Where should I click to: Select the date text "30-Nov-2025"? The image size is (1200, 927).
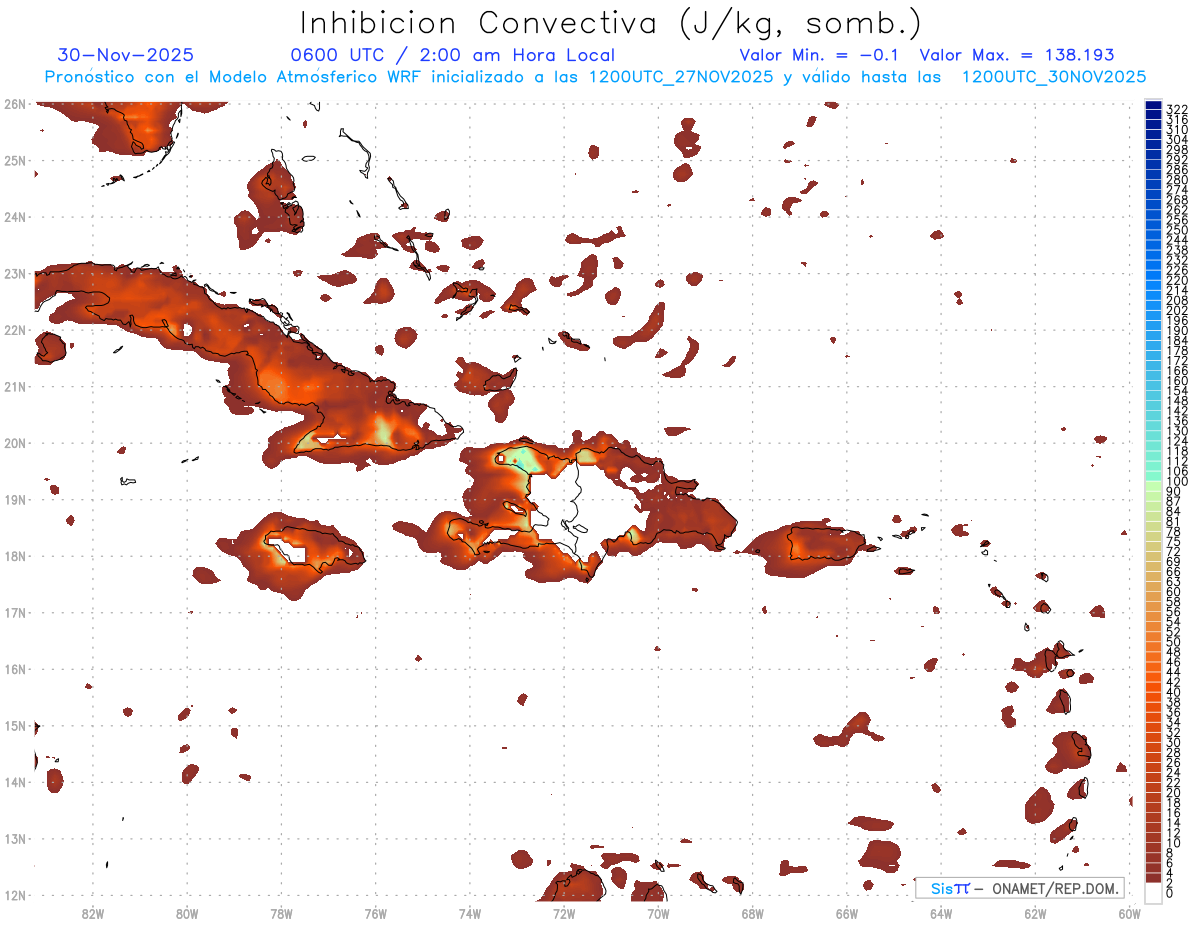point(126,55)
